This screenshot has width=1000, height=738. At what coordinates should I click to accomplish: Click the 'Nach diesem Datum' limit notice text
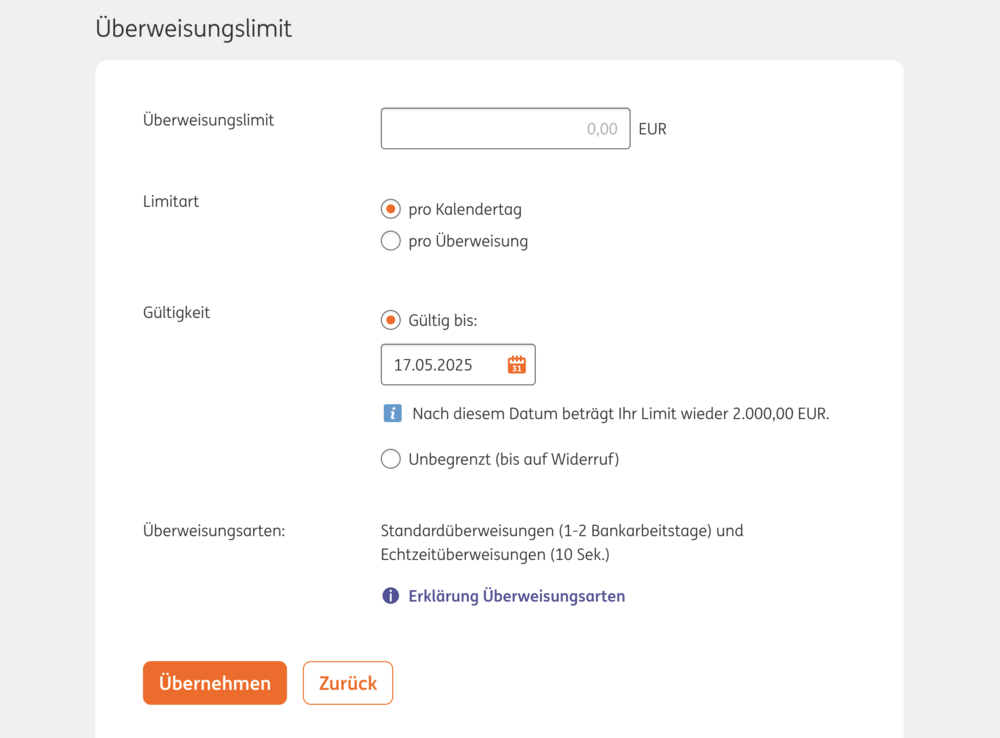pyautogui.click(x=620, y=413)
